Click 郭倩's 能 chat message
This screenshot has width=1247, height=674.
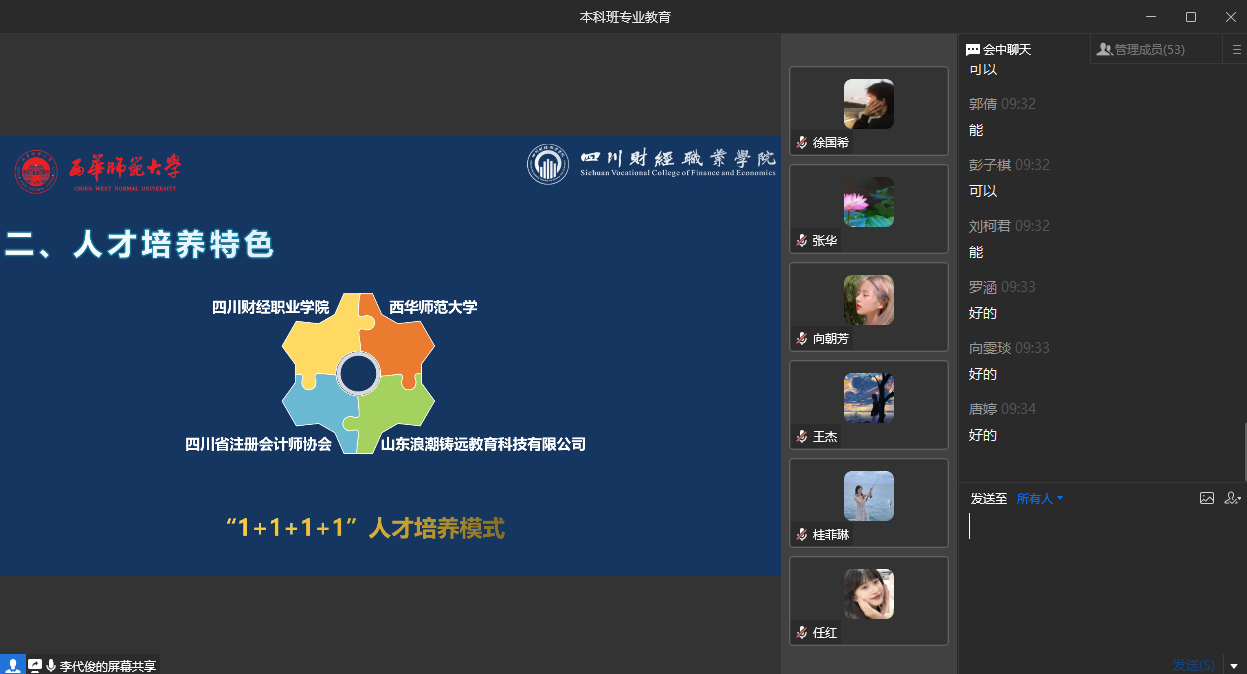pyautogui.click(x=976, y=130)
